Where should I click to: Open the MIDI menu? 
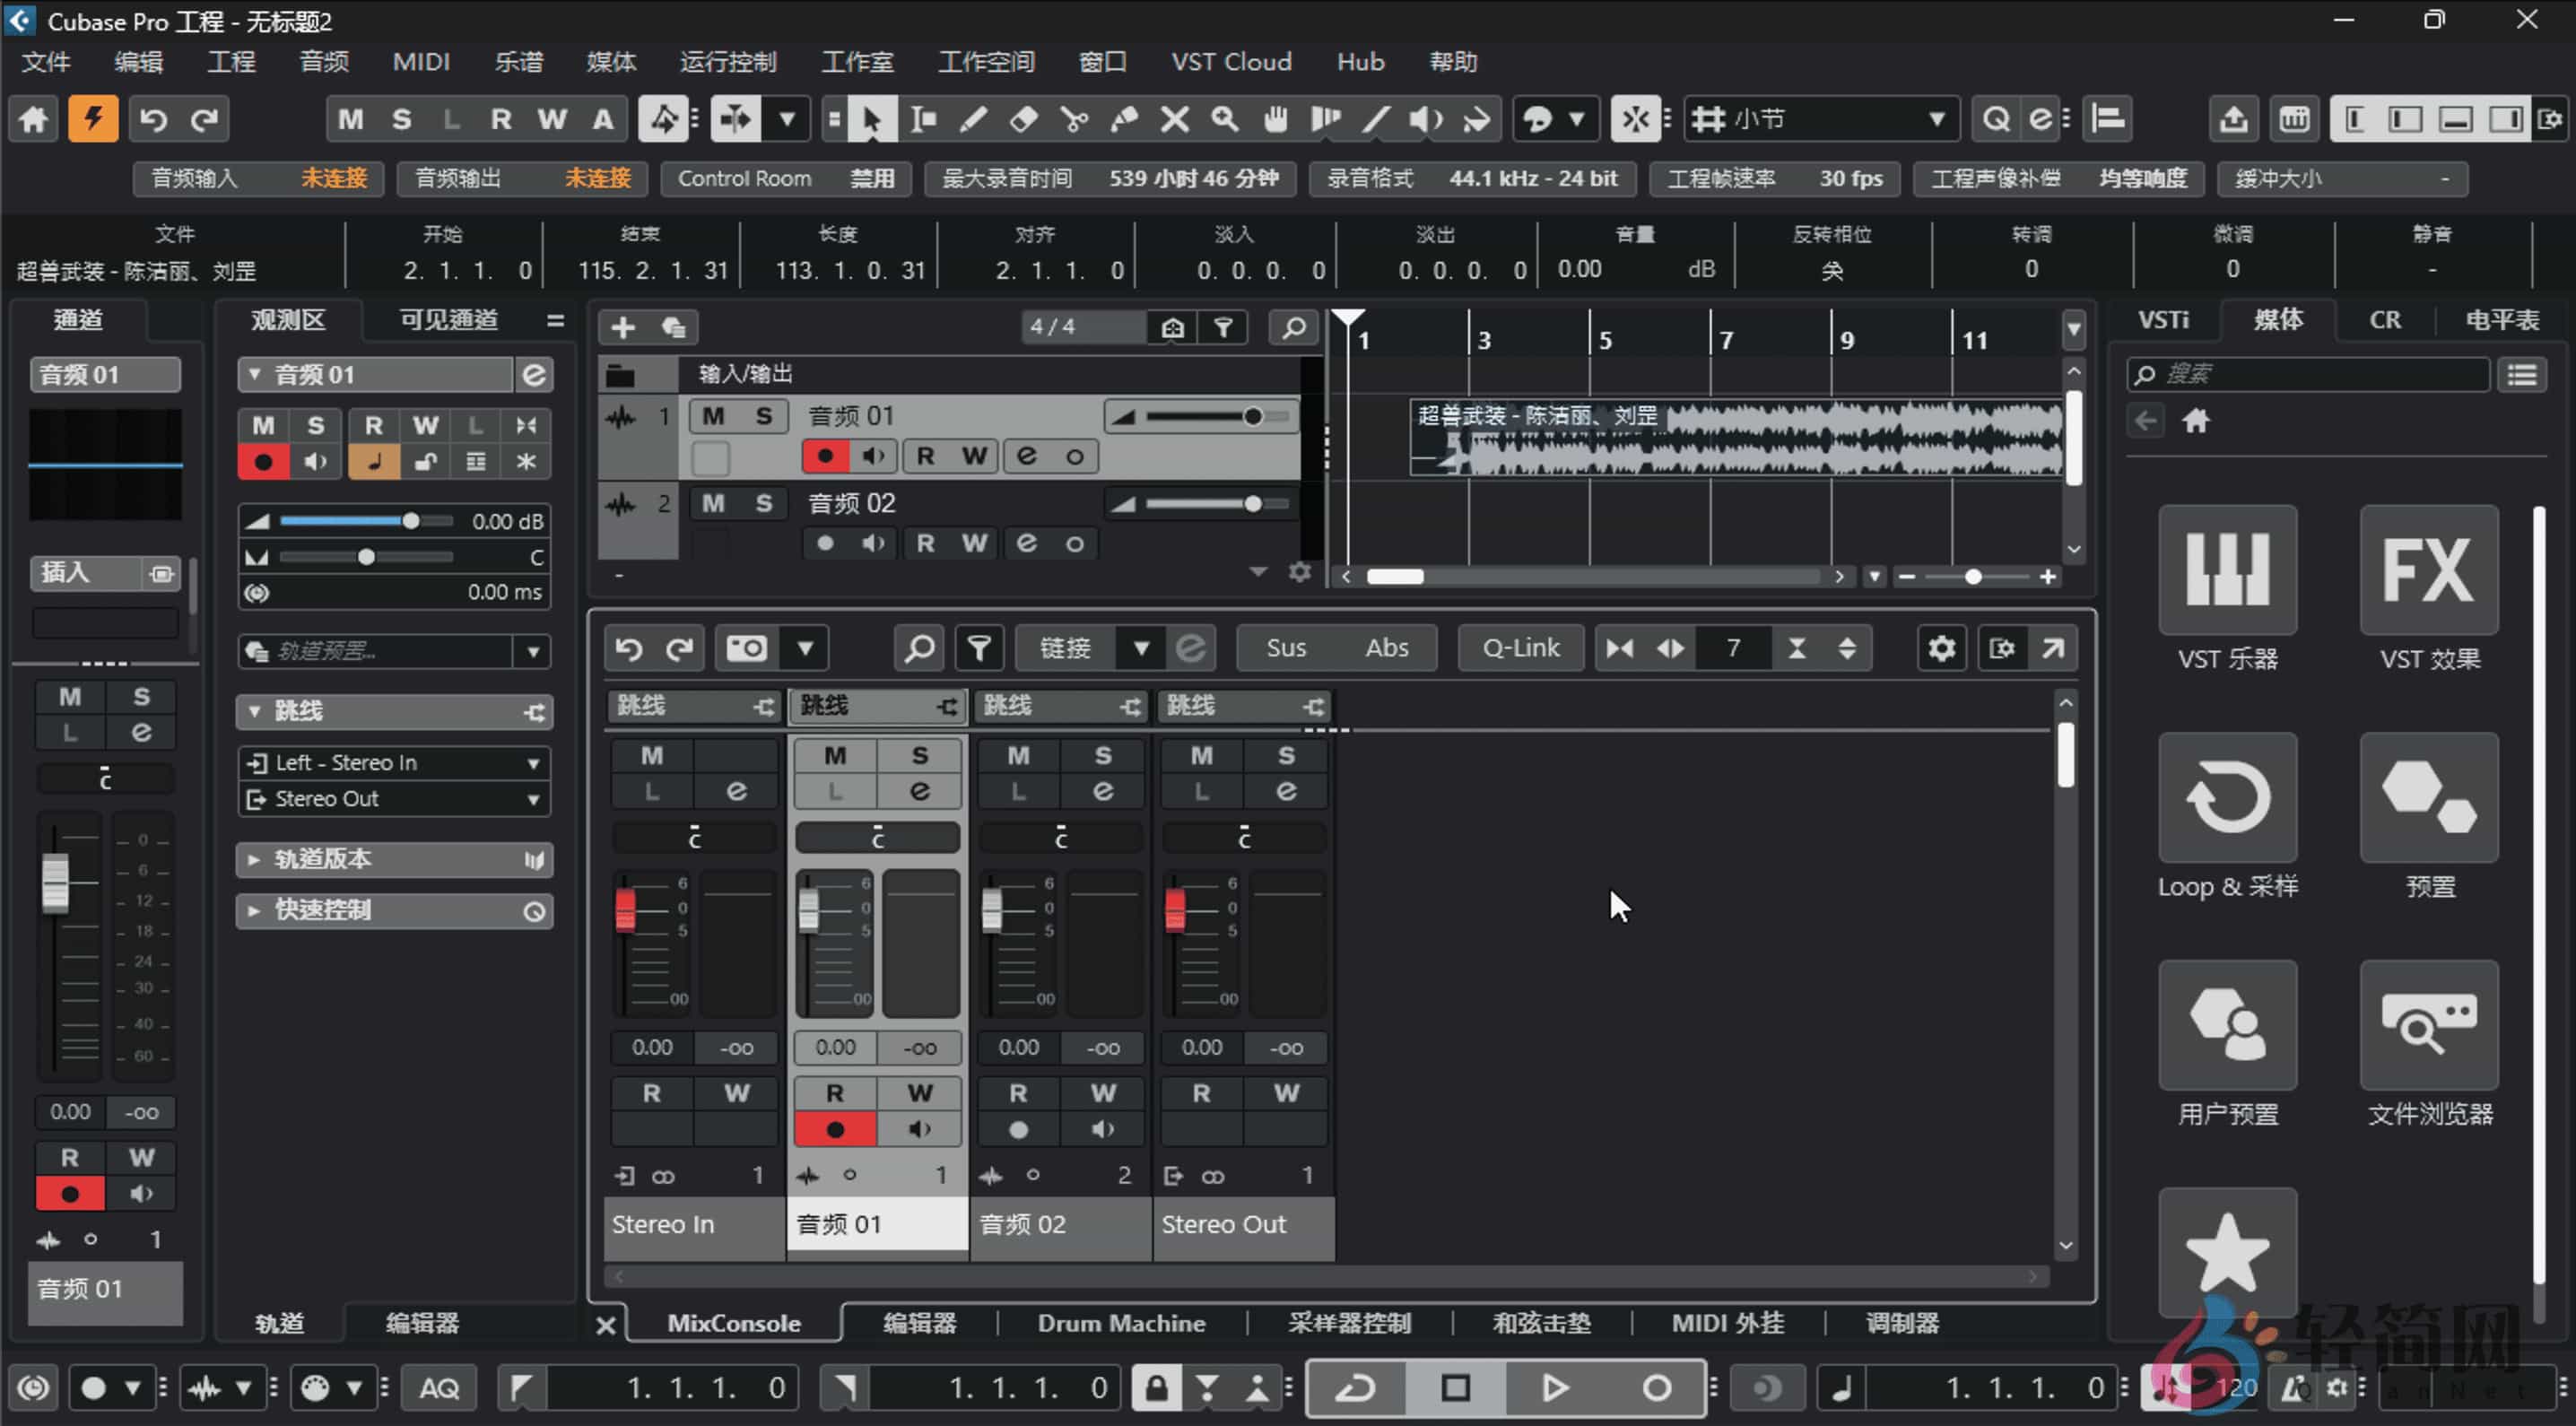[x=421, y=62]
